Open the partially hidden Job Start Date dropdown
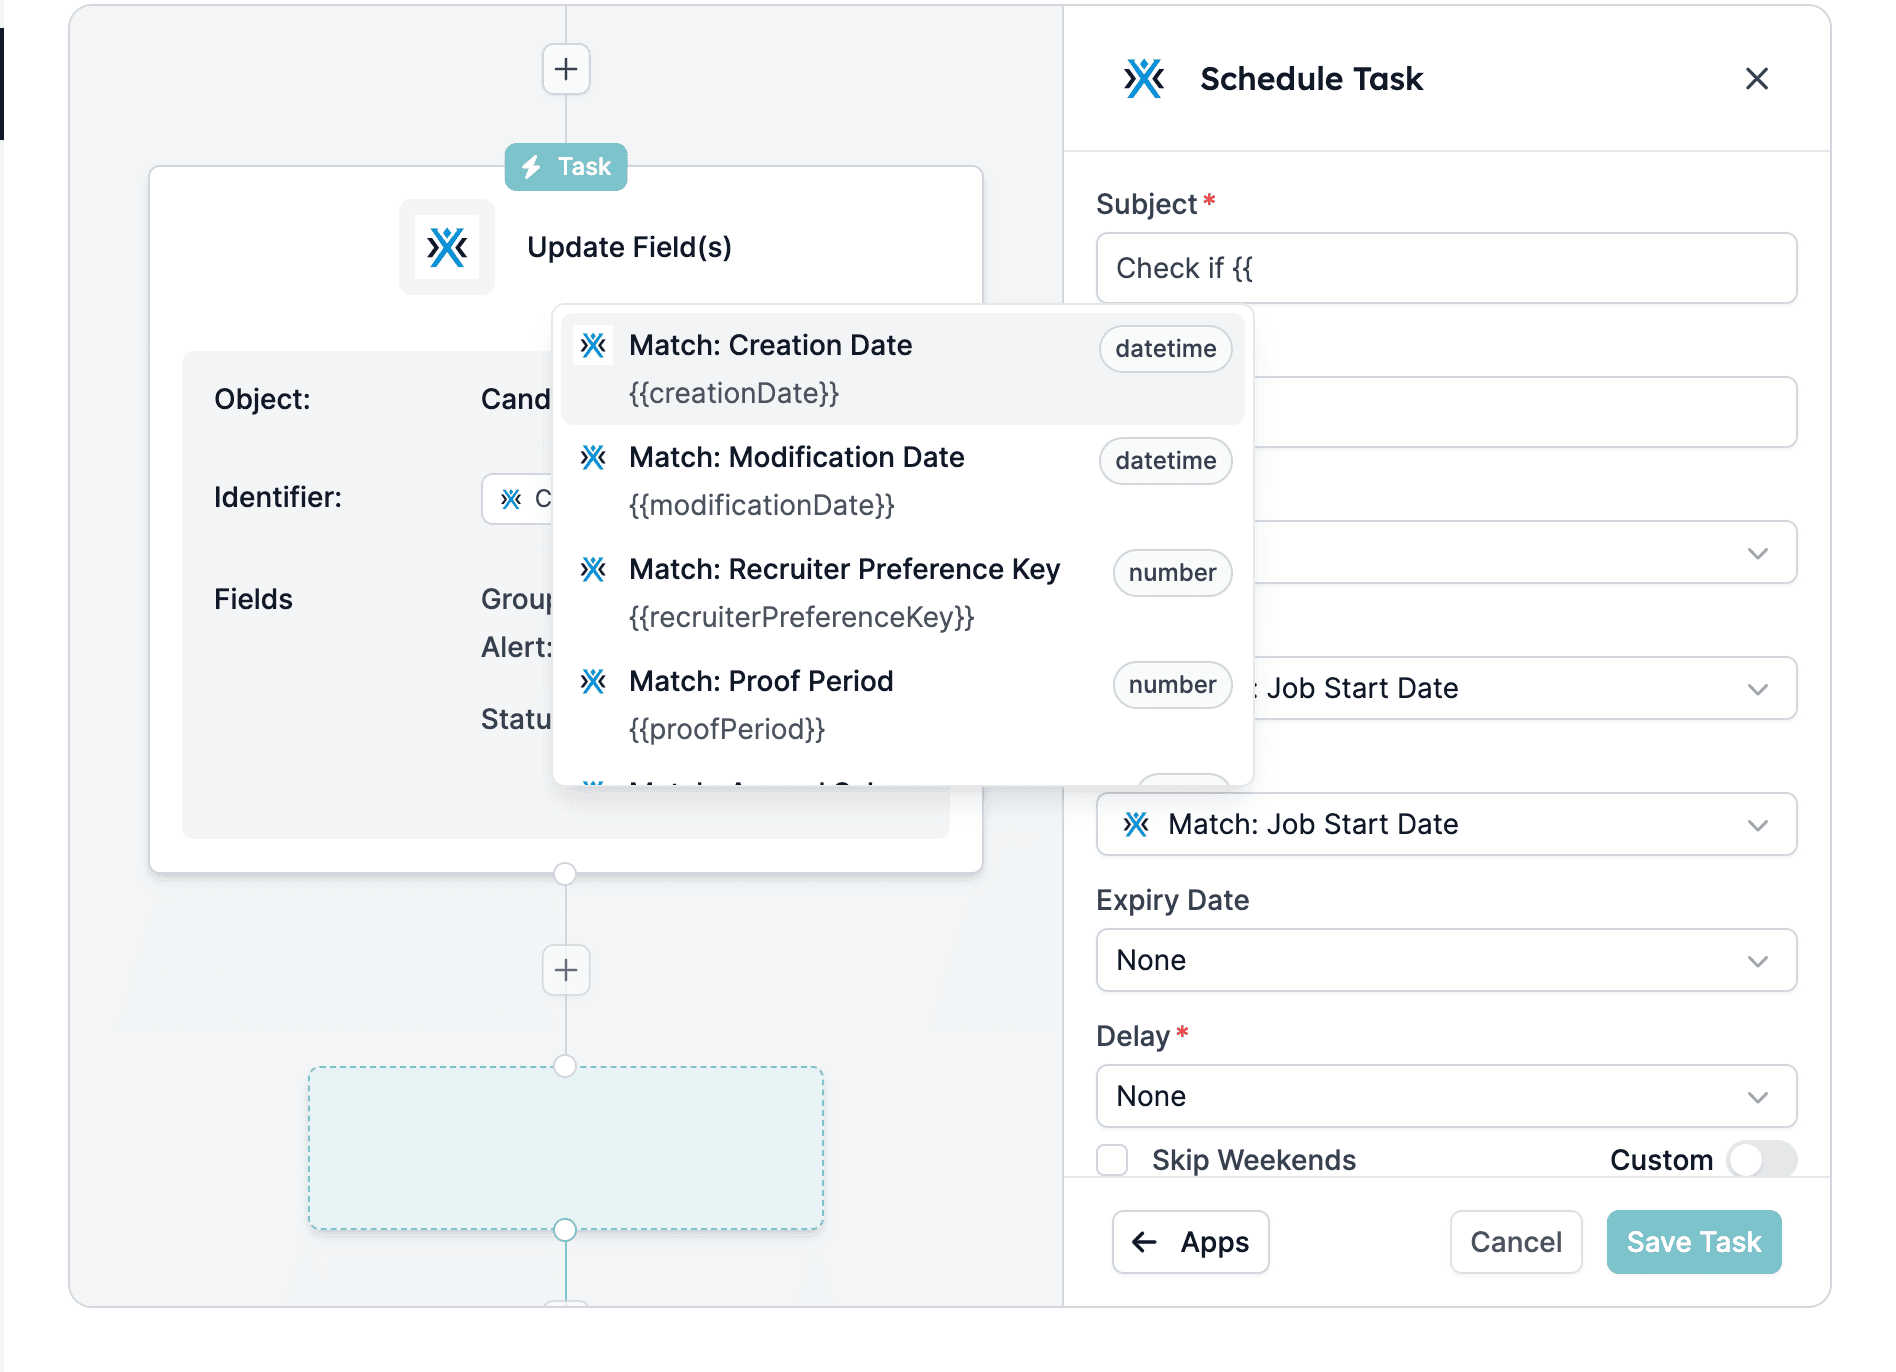 [1525, 688]
